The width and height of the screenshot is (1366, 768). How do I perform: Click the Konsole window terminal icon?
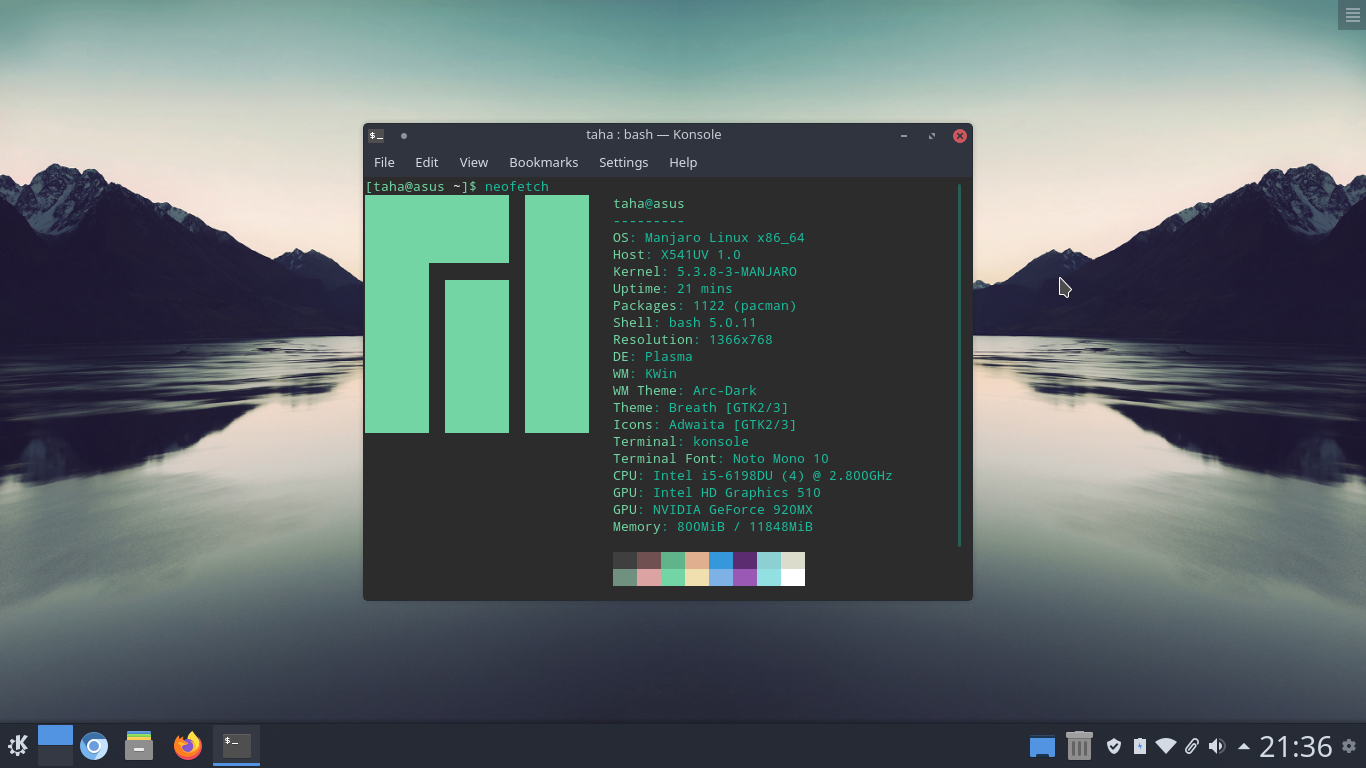point(376,135)
